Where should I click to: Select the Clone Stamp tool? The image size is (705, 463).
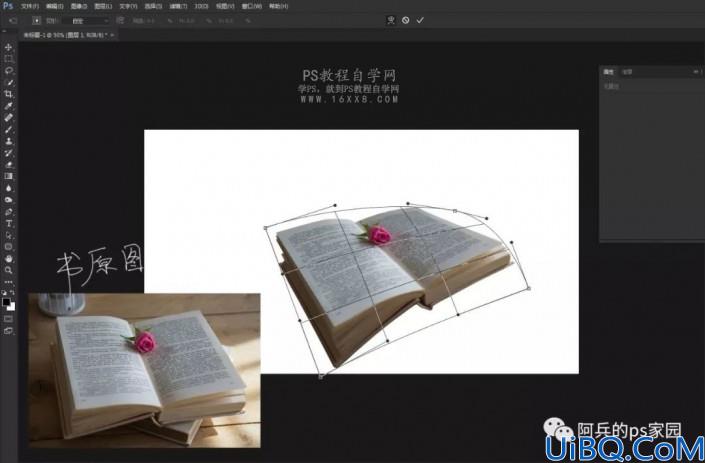tap(8, 141)
